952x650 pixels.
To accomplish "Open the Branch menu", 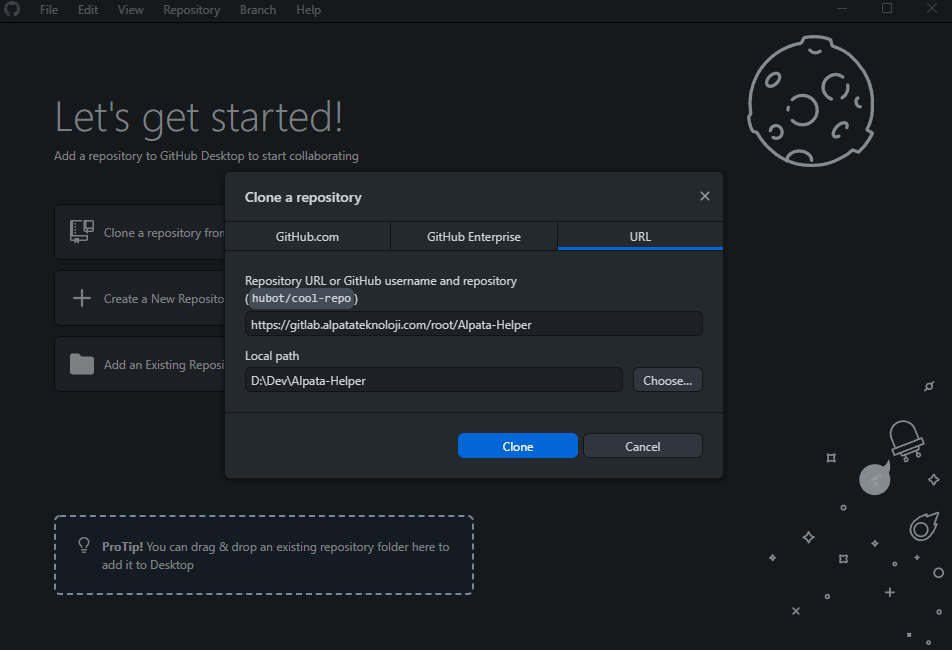I will (x=258, y=10).
